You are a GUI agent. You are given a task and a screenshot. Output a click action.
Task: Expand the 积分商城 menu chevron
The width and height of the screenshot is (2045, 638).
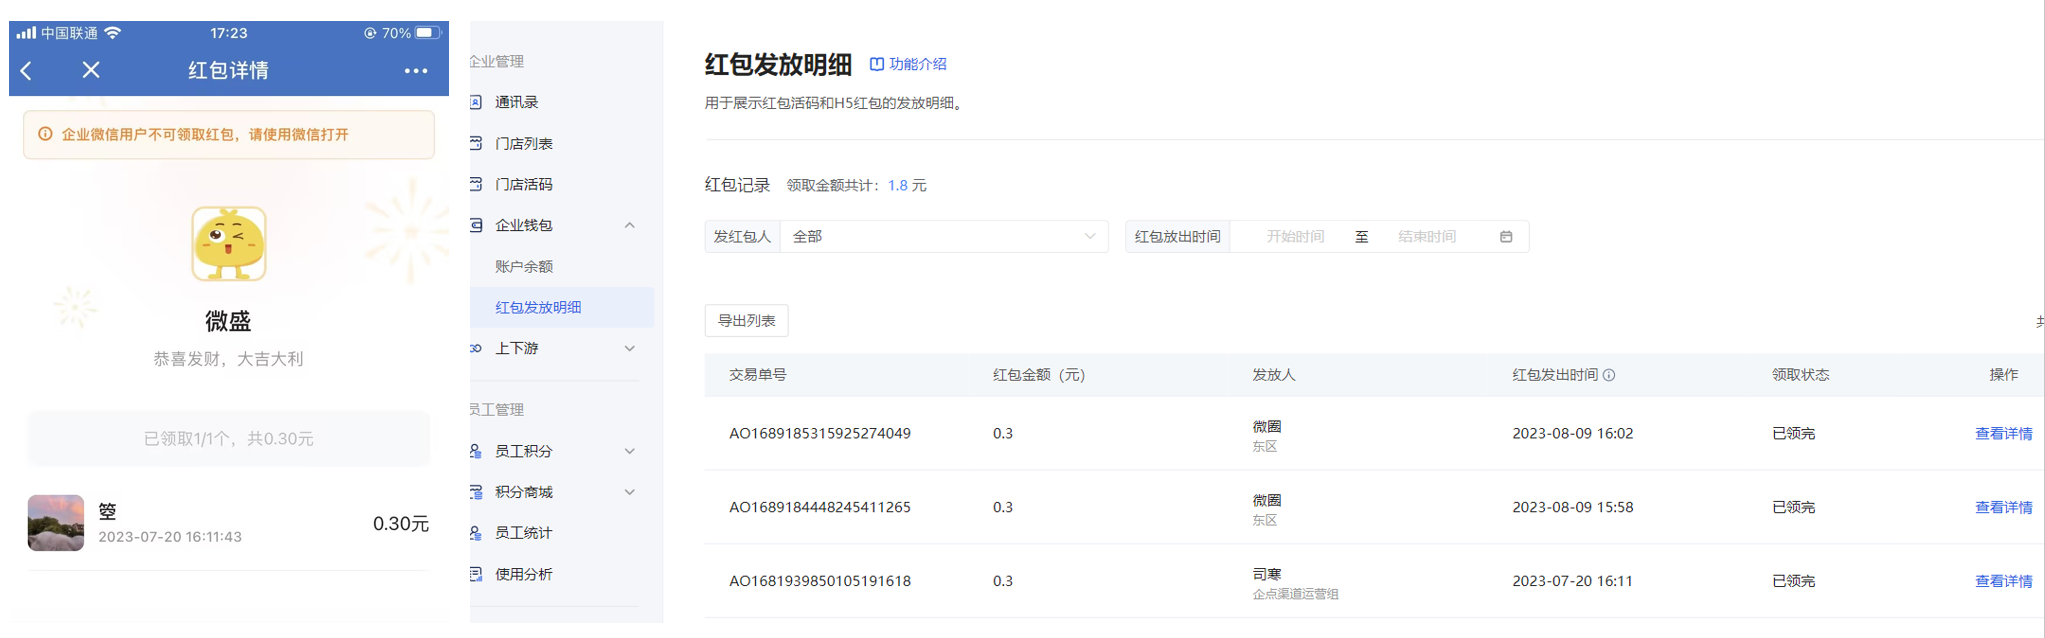(630, 492)
